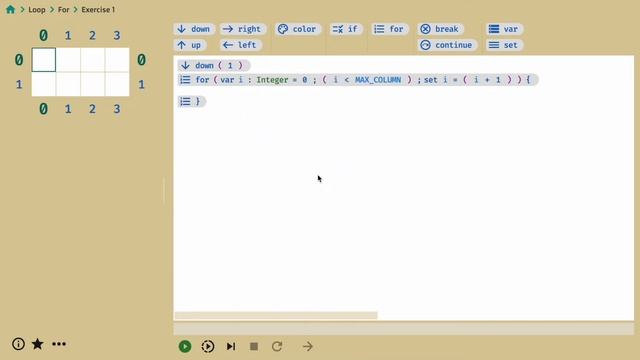Go to the home icon in breadcrumb

11,9
